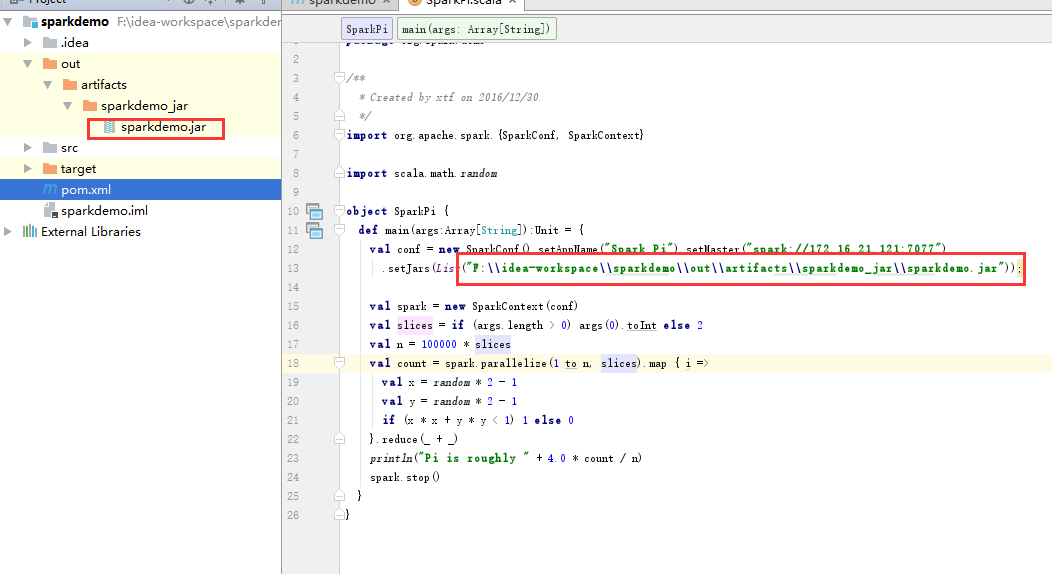Click the gutter icon on line 10
The height and width of the screenshot is (574, 1052).
pyautogui.click(x=315, y=211)
